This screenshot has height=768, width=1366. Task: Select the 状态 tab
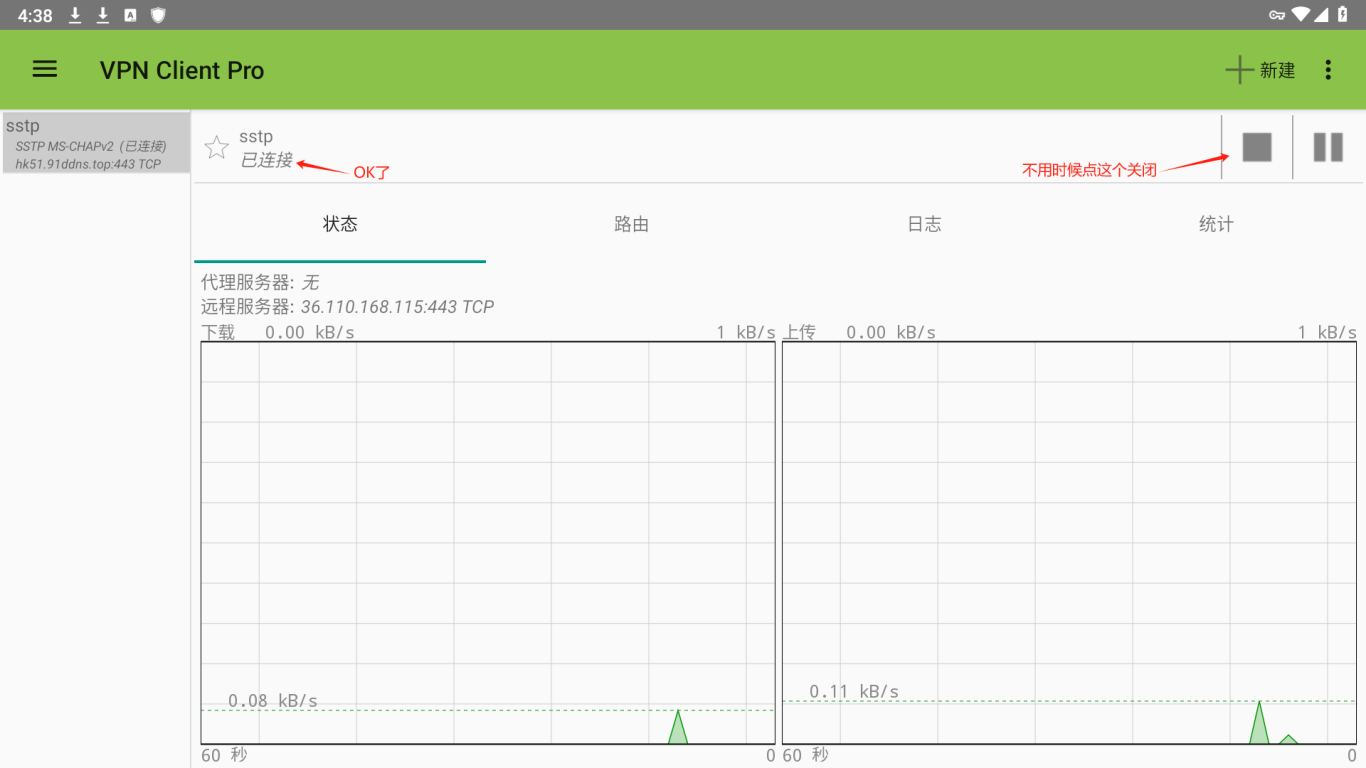coord(340,224)
